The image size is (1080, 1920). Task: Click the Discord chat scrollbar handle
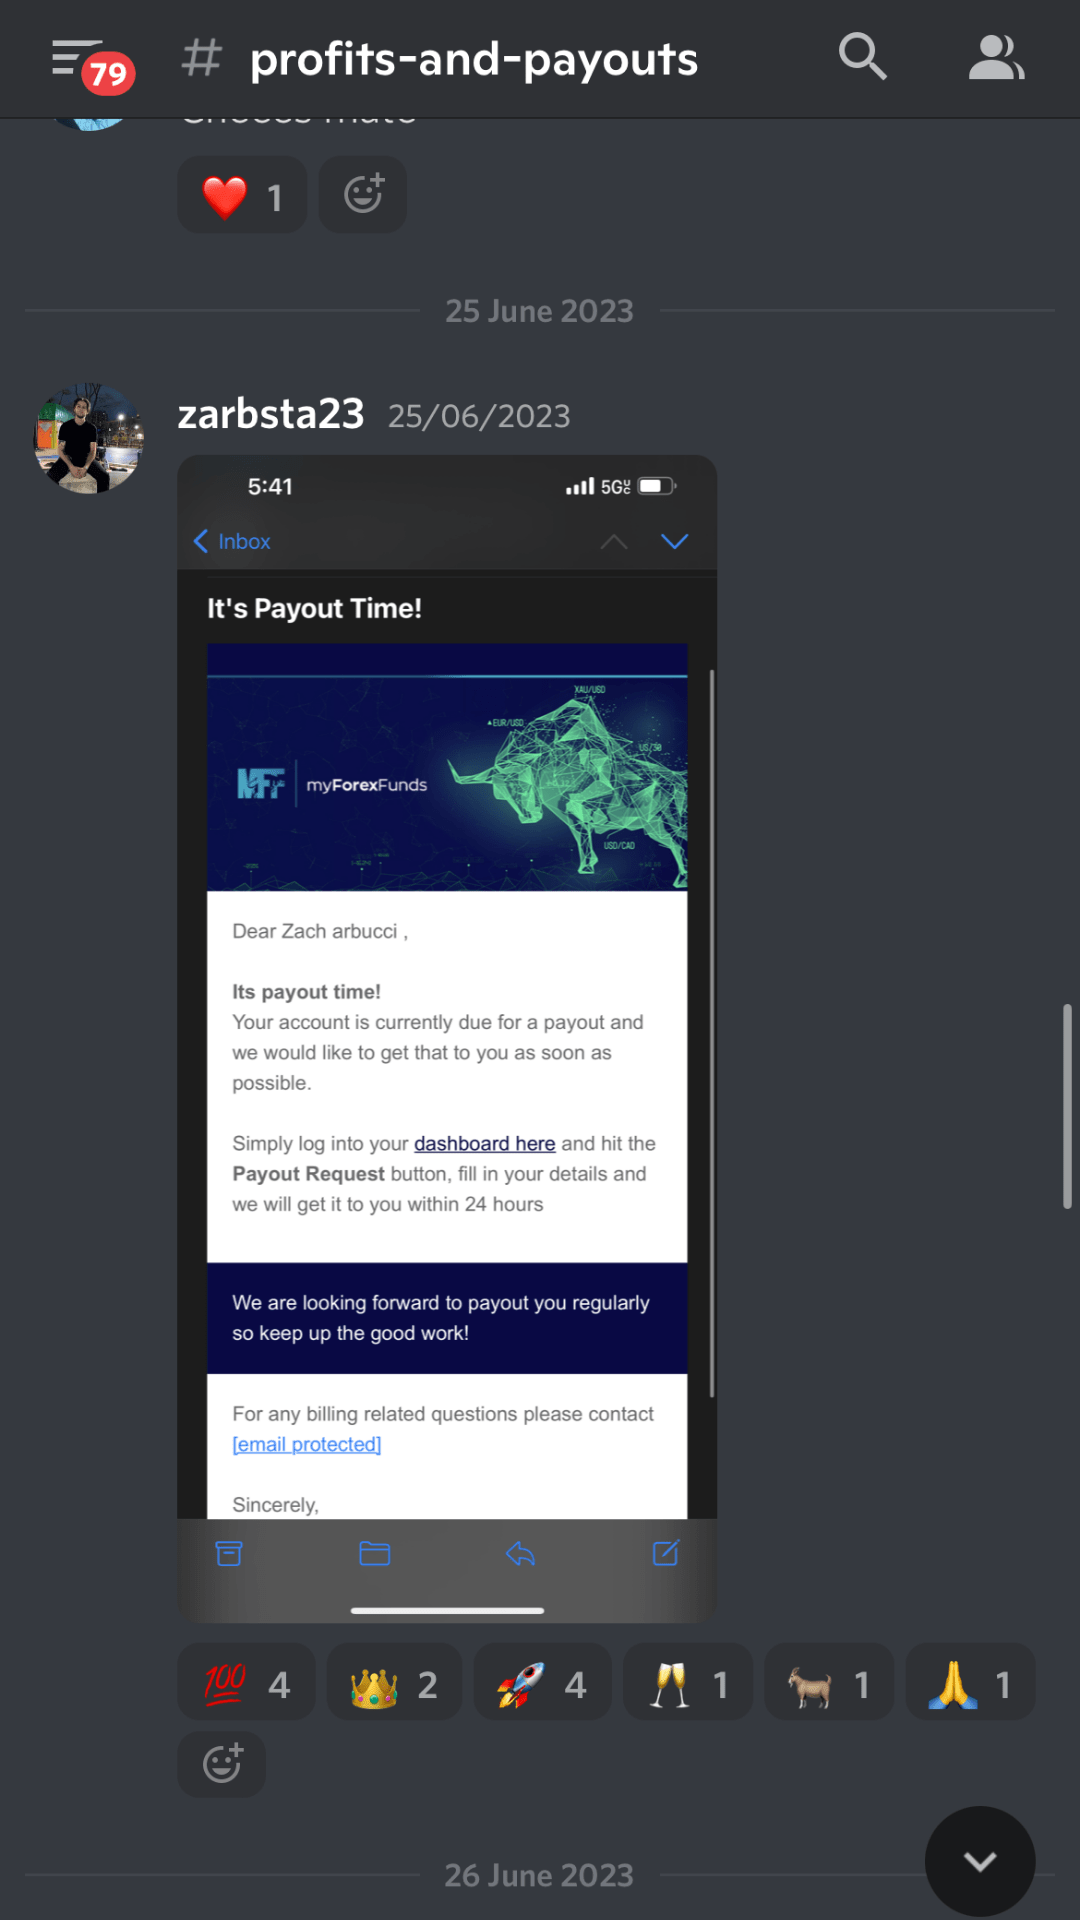point(1067,1107)
